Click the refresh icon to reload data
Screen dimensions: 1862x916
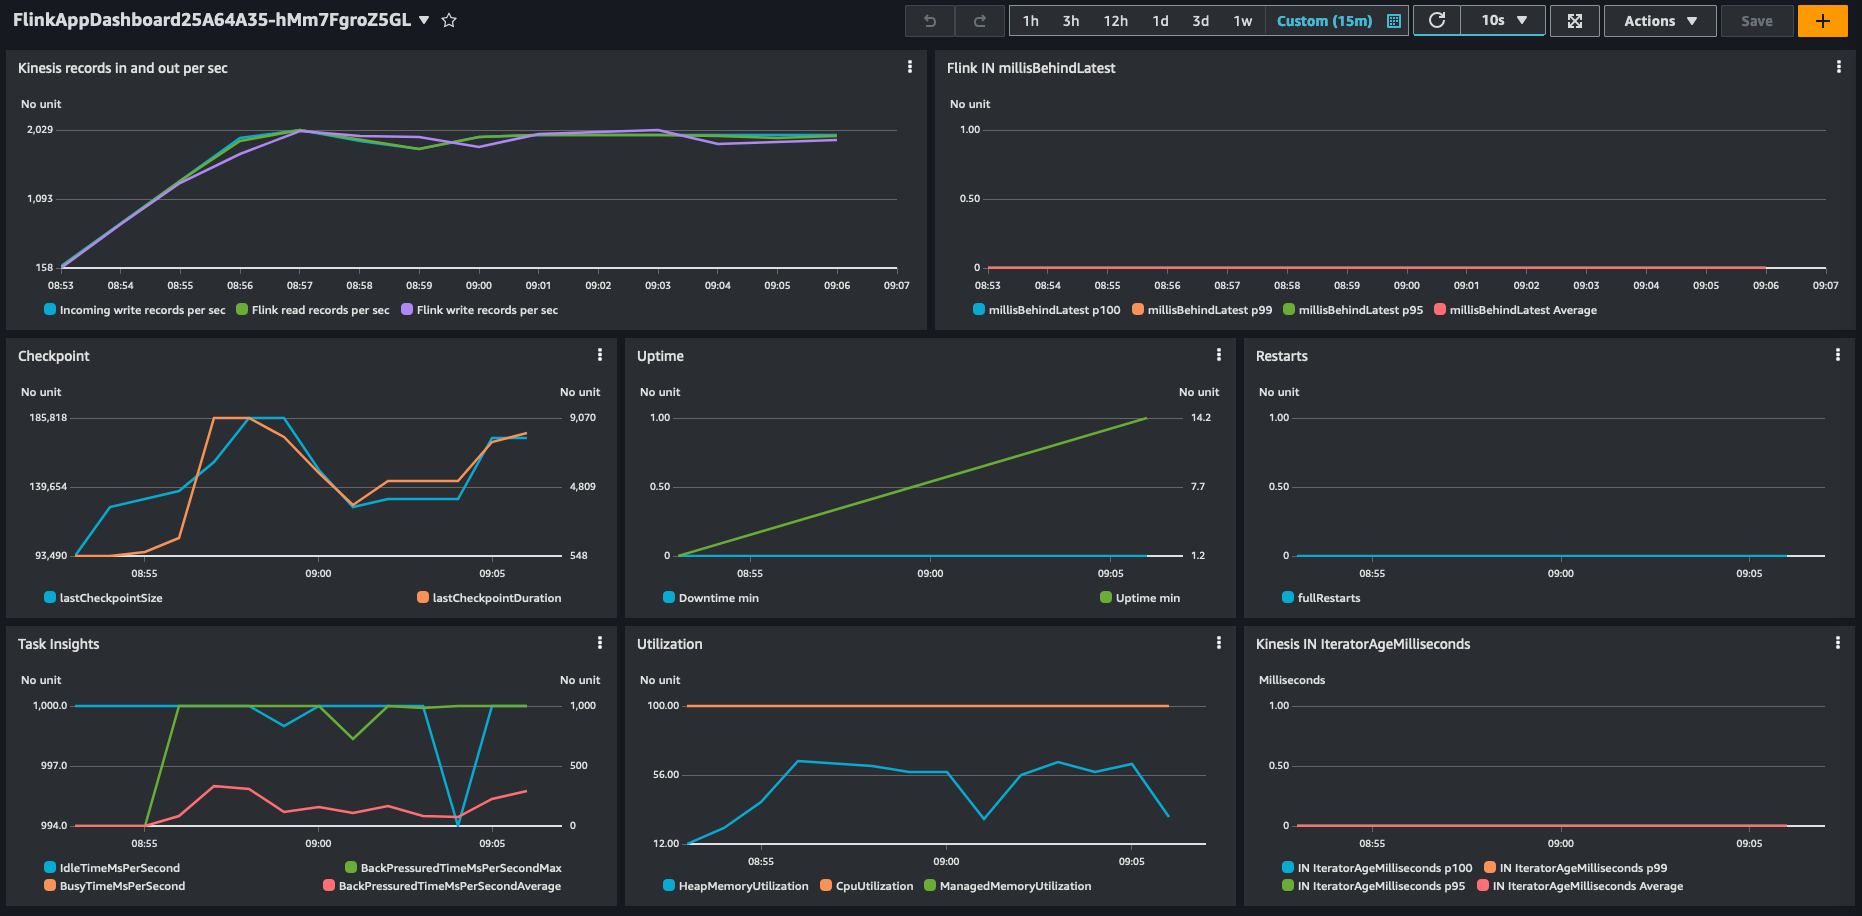[x=1436, y=20]
